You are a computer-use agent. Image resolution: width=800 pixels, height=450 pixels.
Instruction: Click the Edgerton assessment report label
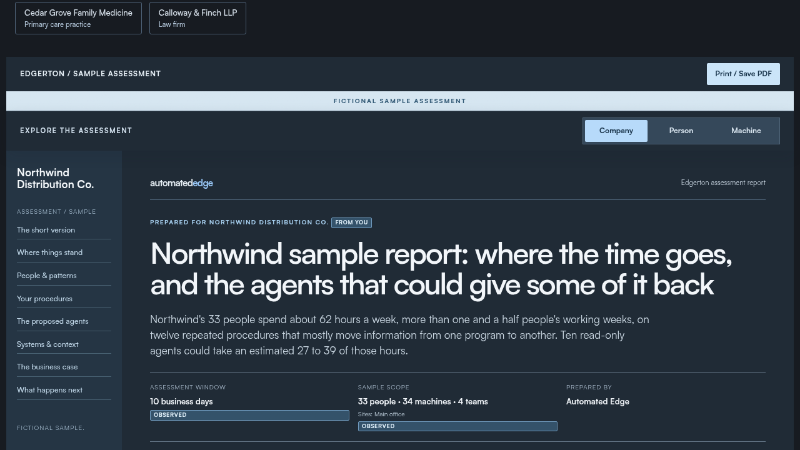tap(723, 183)
